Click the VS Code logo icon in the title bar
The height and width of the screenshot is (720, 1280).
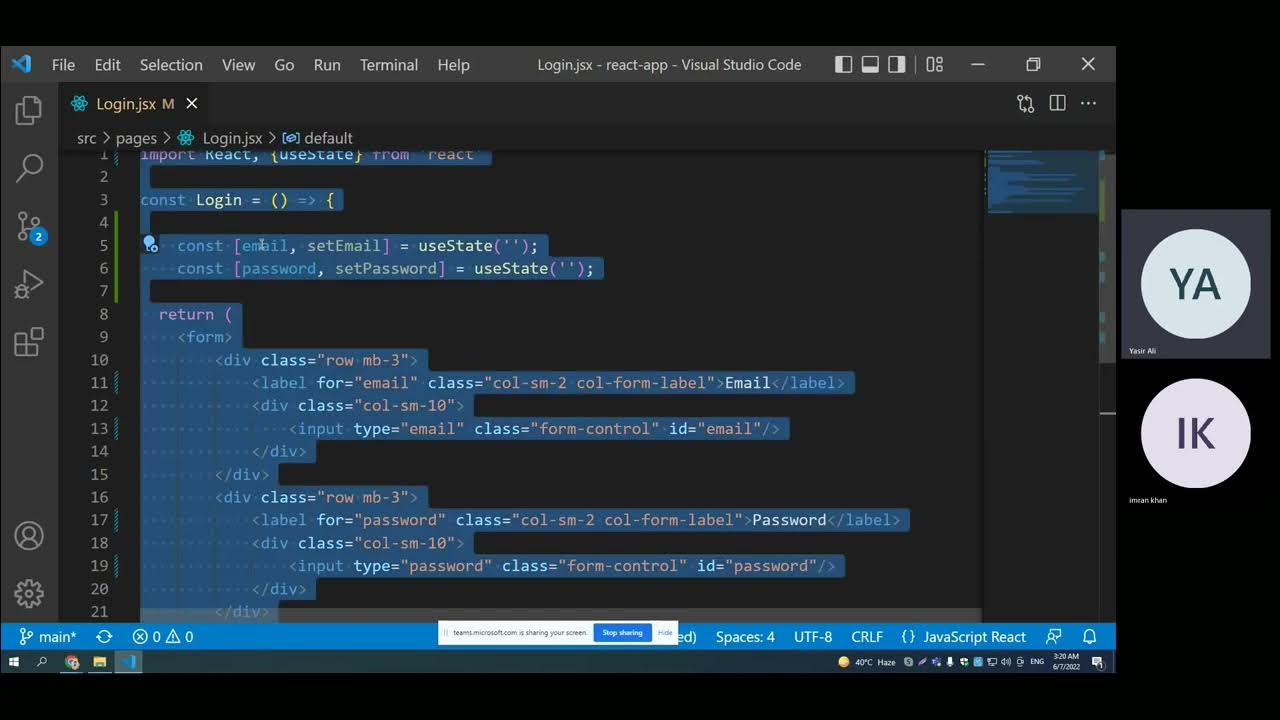(21, 64)
